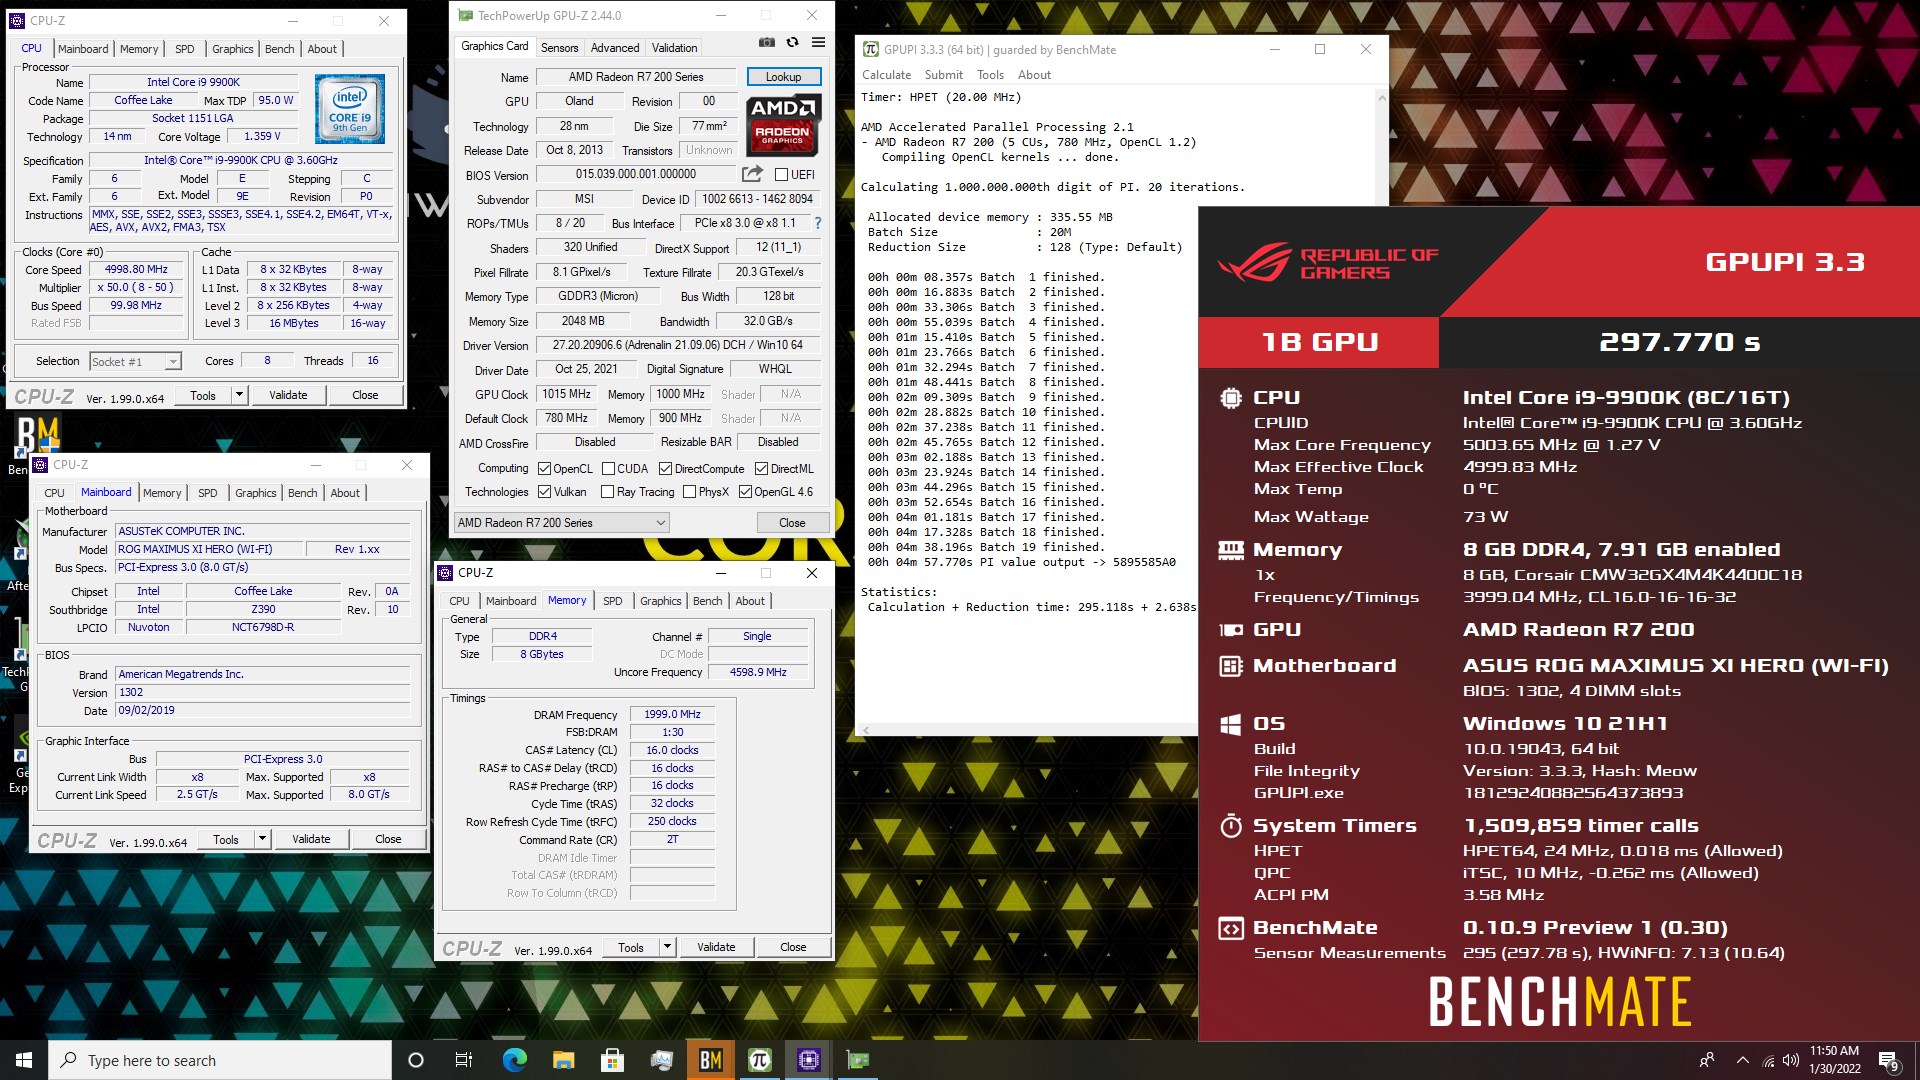Click the Bus Interface question mark icon
Image resolution: width=1920 pixels, height=1080 pixels.
(x=818, y=223)
